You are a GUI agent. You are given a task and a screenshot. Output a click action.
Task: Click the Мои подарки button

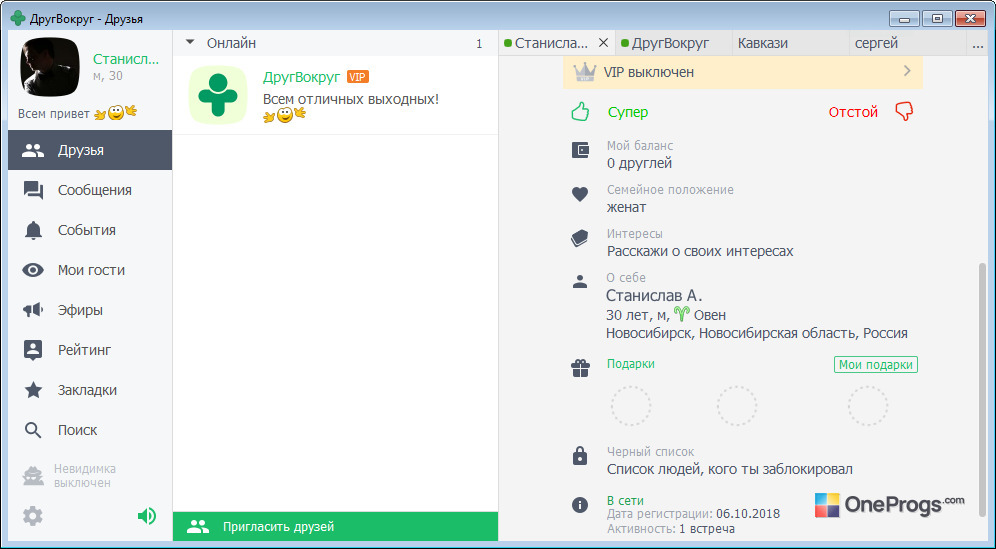coord(875,365)
